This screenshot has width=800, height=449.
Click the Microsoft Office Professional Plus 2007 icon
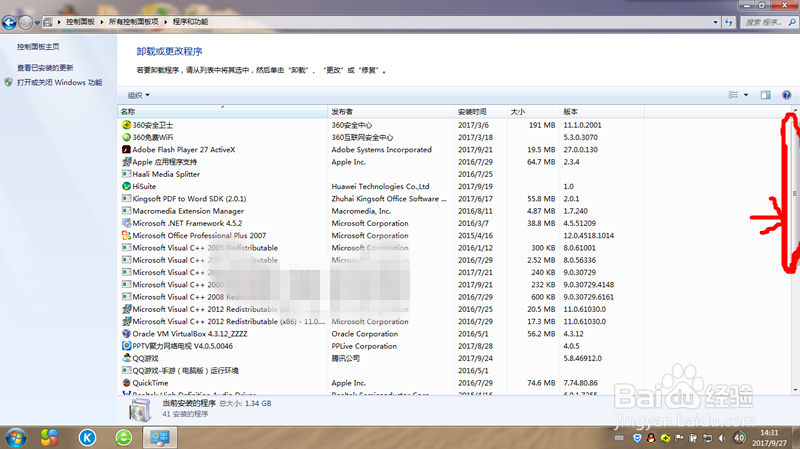click(x=127, y=235)
